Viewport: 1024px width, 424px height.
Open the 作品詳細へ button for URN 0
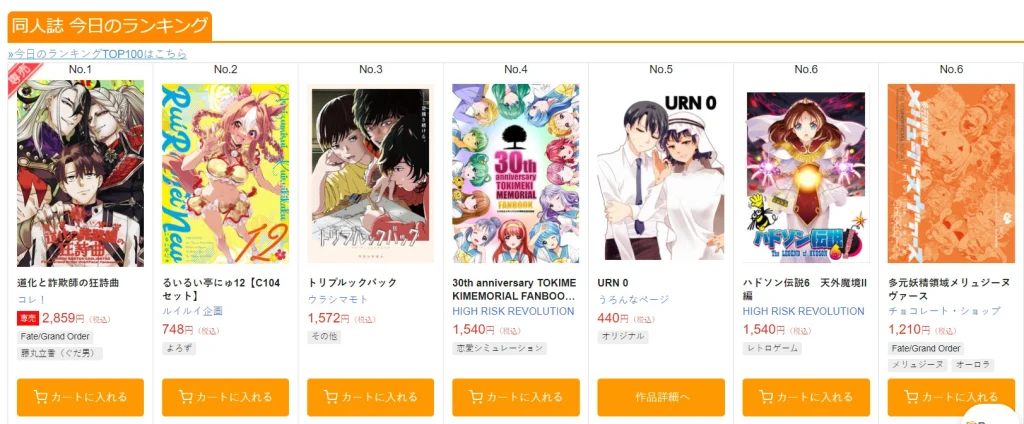[661, 397]
